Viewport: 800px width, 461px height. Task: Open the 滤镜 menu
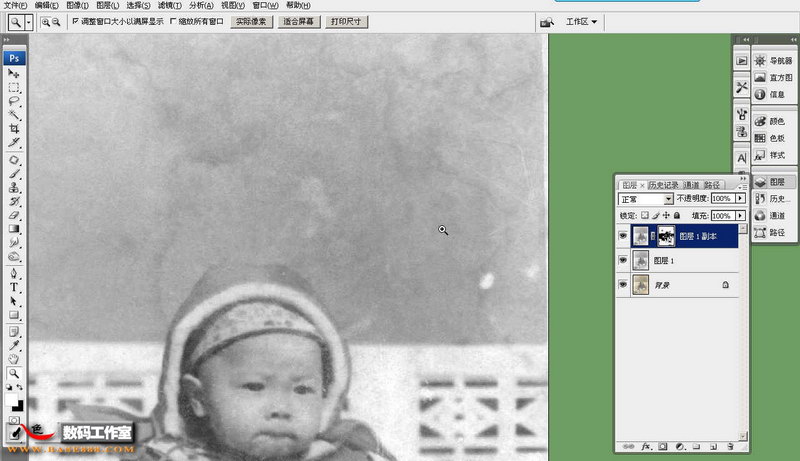(x=169, y=5)
